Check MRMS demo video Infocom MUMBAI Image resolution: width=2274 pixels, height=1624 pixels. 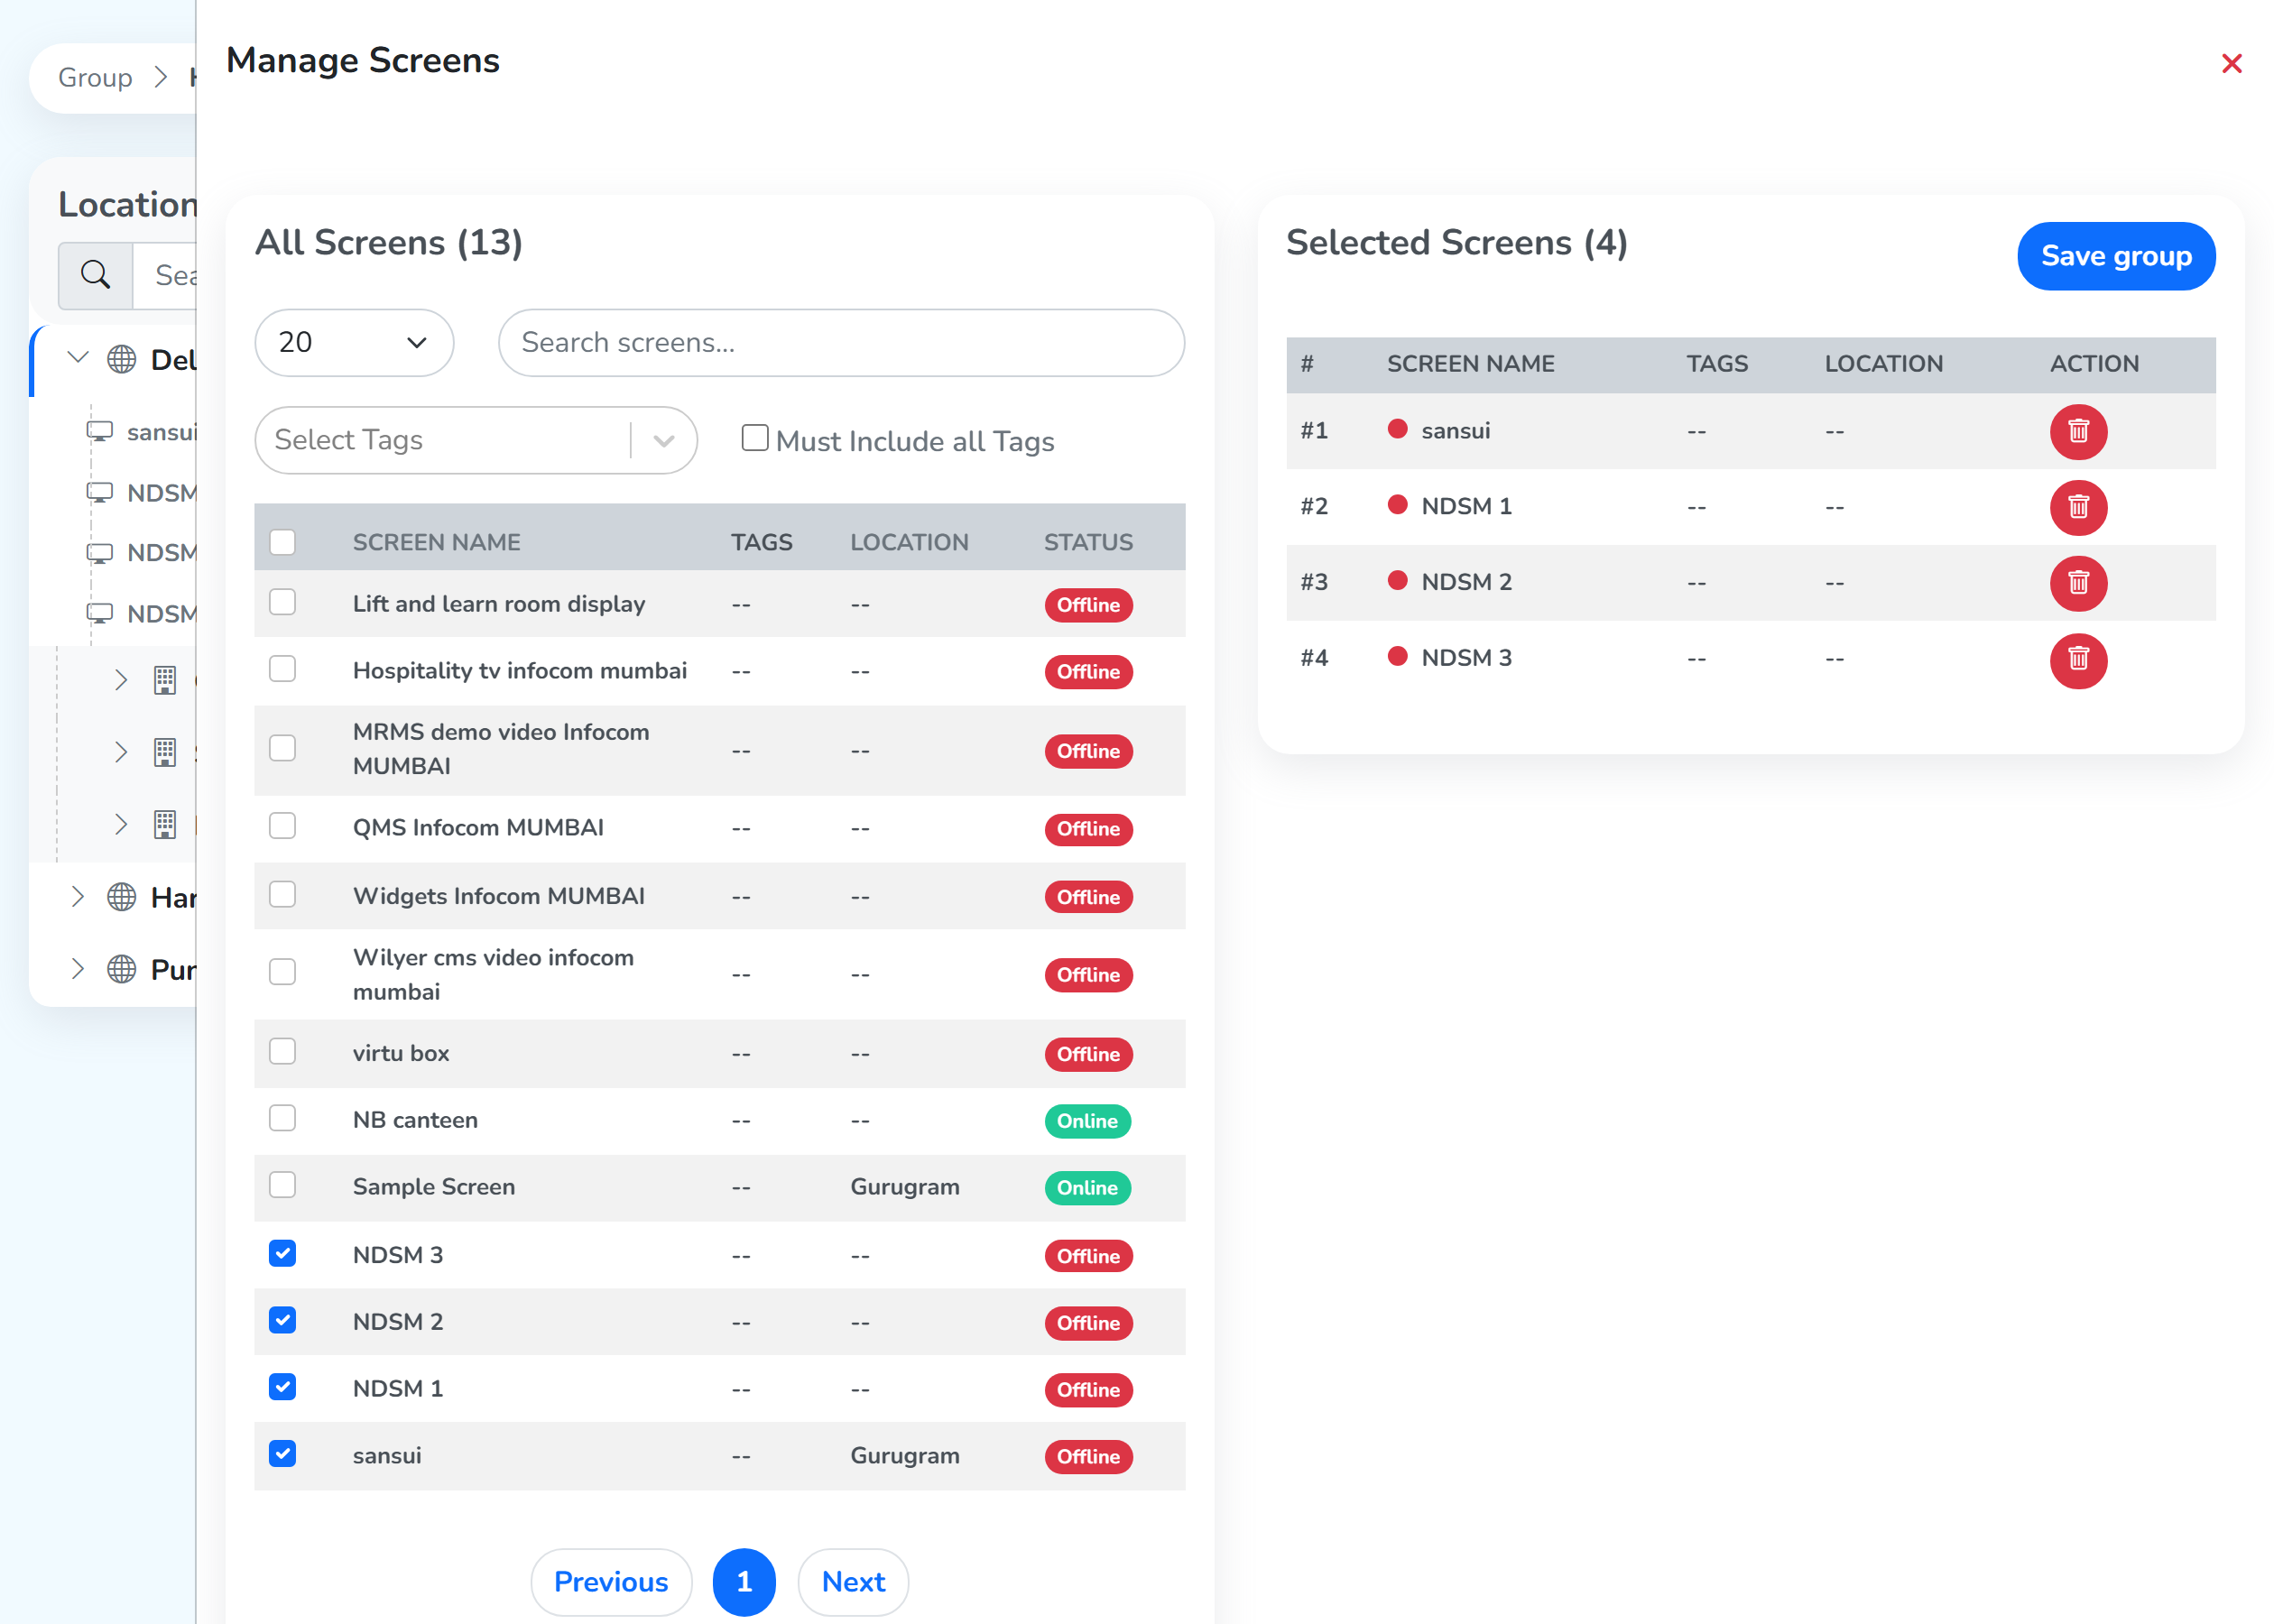click(283, 748)
